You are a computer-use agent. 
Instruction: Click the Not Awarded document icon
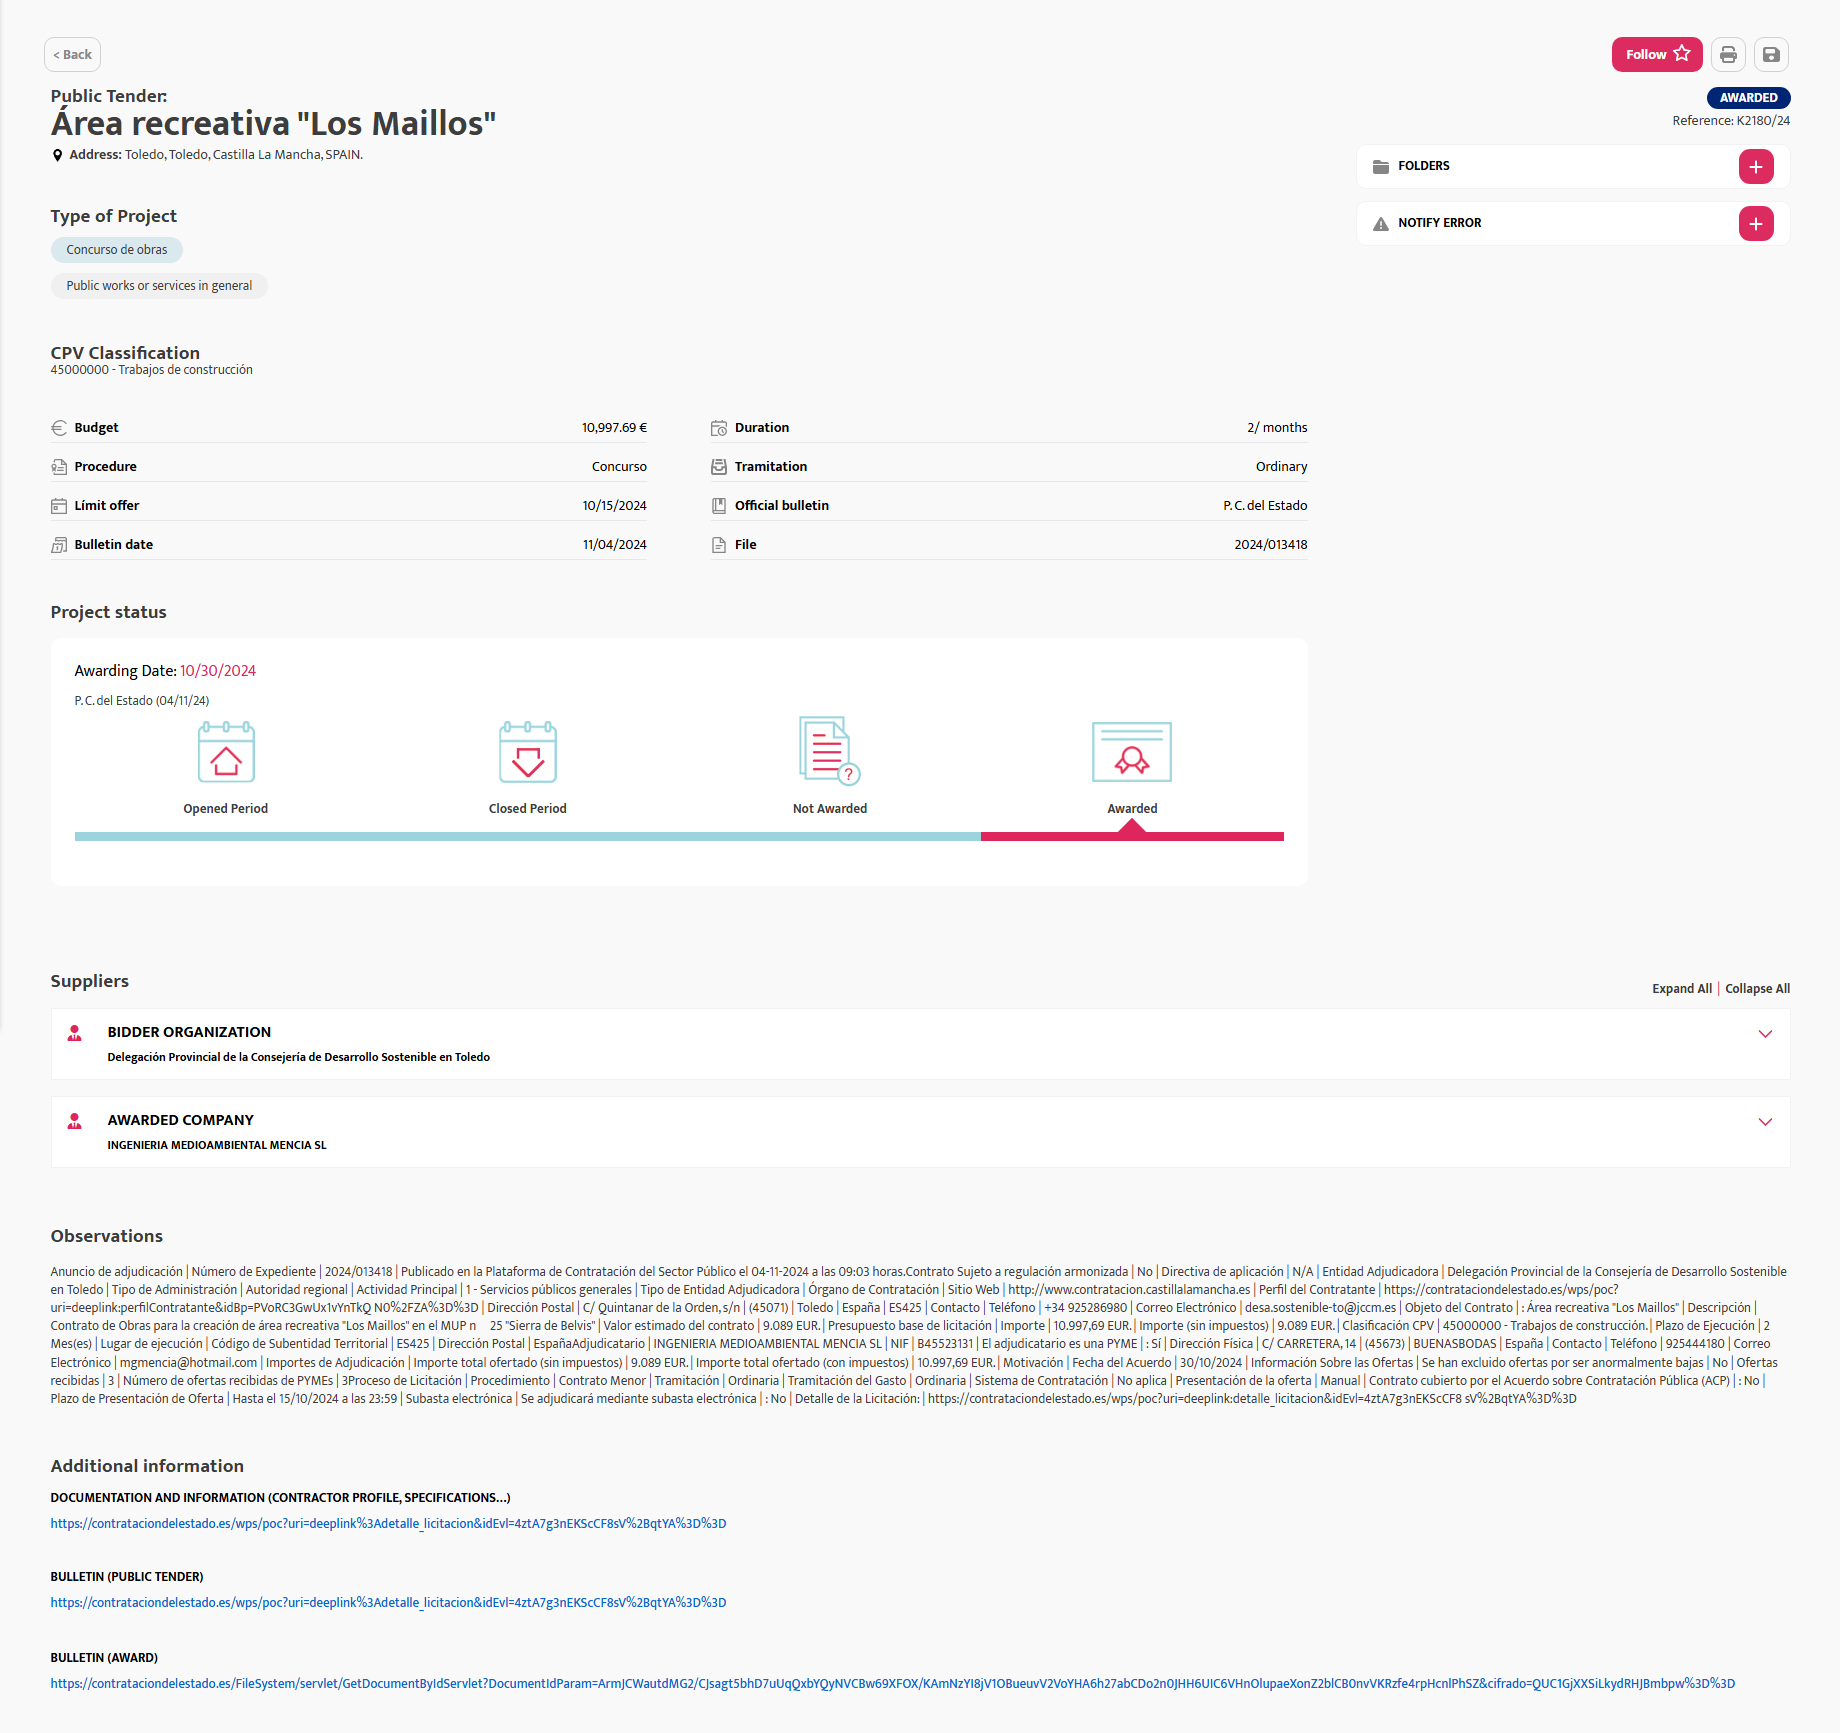click(x=826, y=752)
